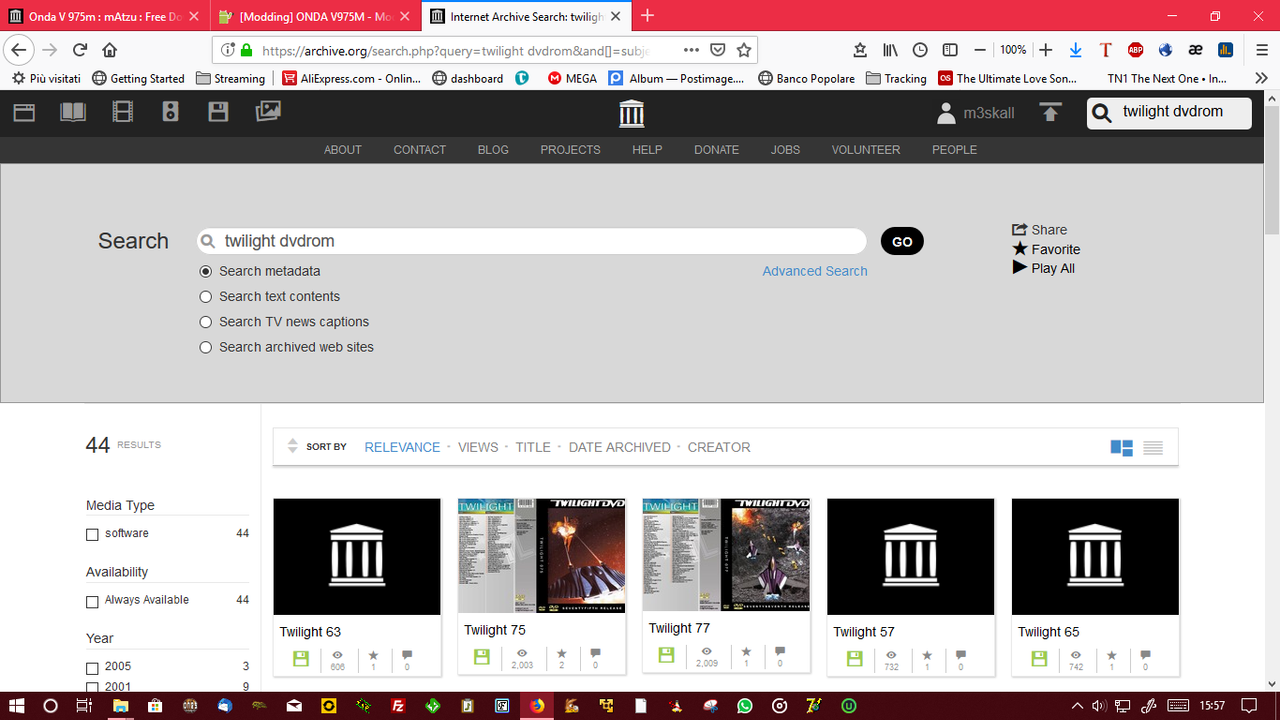The height and width of the screenshot is (720, 1280).
Task: Open the Software (floppy) icon in Archive navbar
Action: (218, 112)
